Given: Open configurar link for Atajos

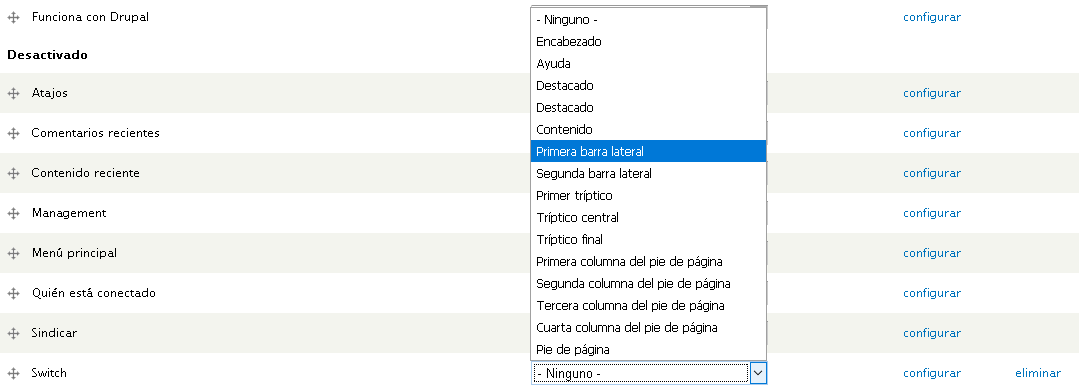Looking at the screenshot, I should tap(932, 93).
